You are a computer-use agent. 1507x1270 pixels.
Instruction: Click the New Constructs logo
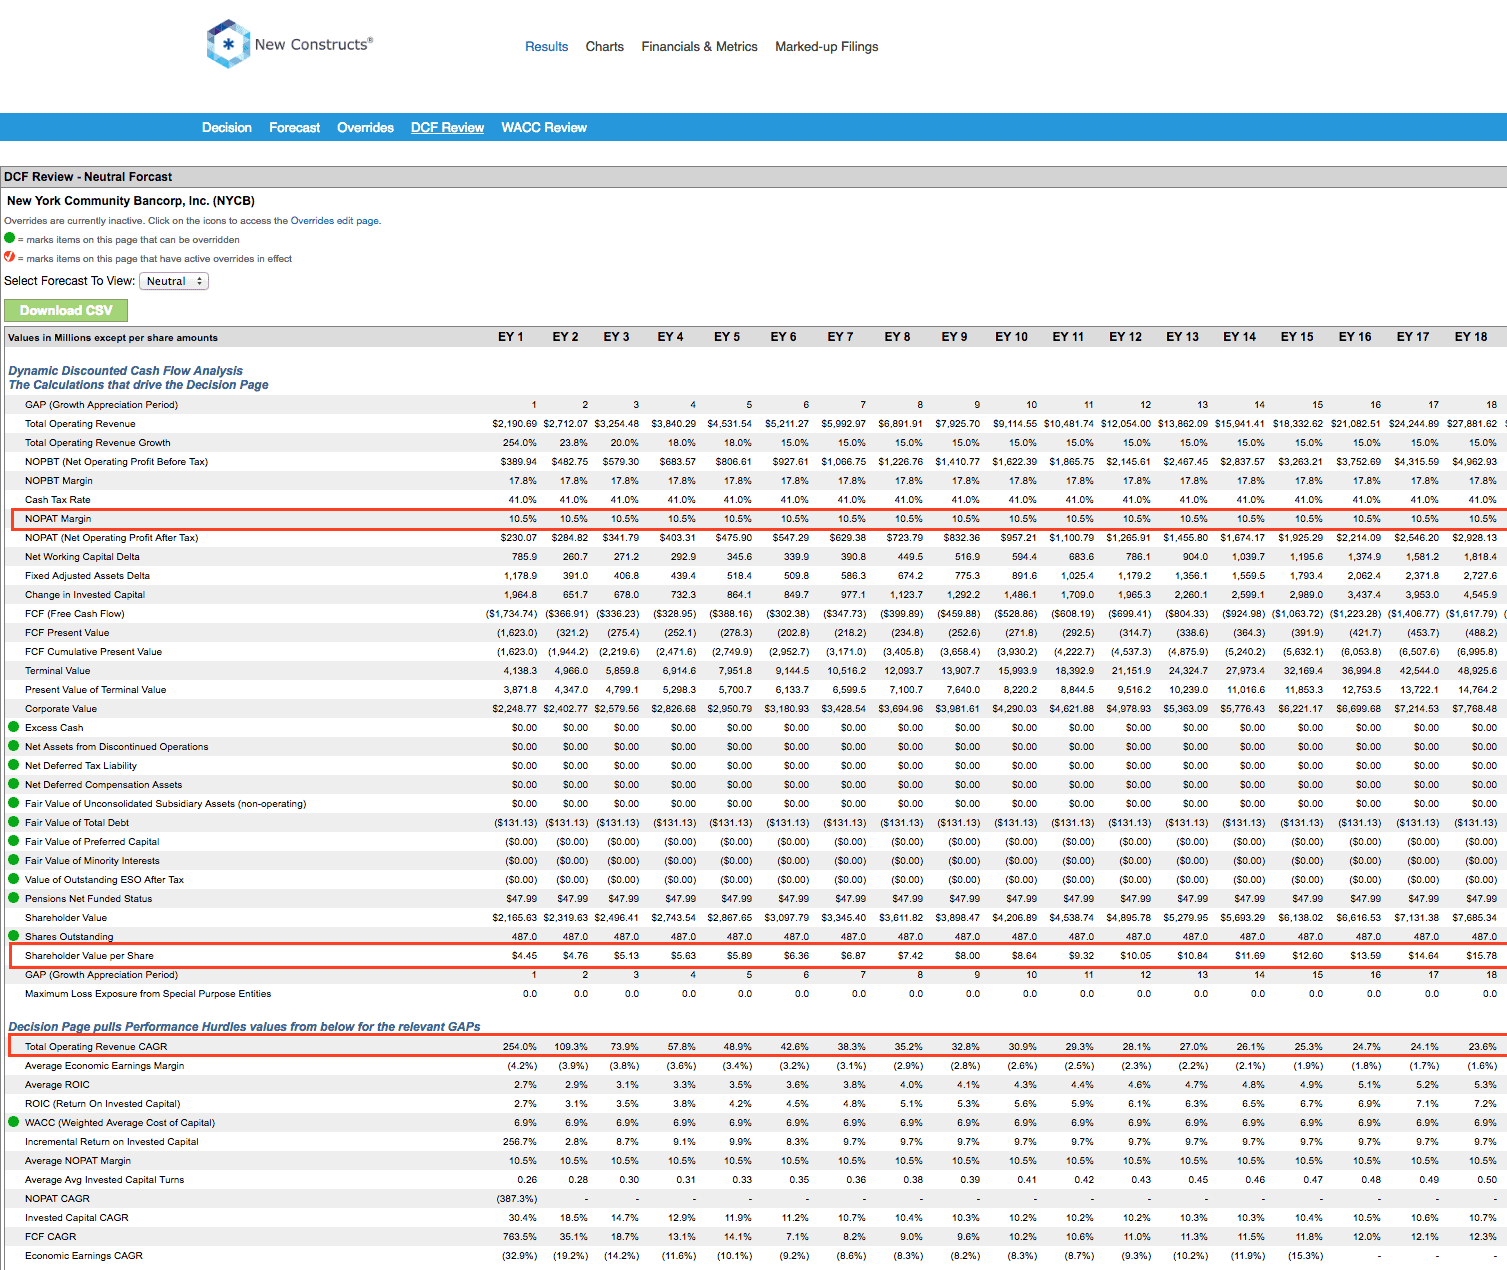point(289,44)
